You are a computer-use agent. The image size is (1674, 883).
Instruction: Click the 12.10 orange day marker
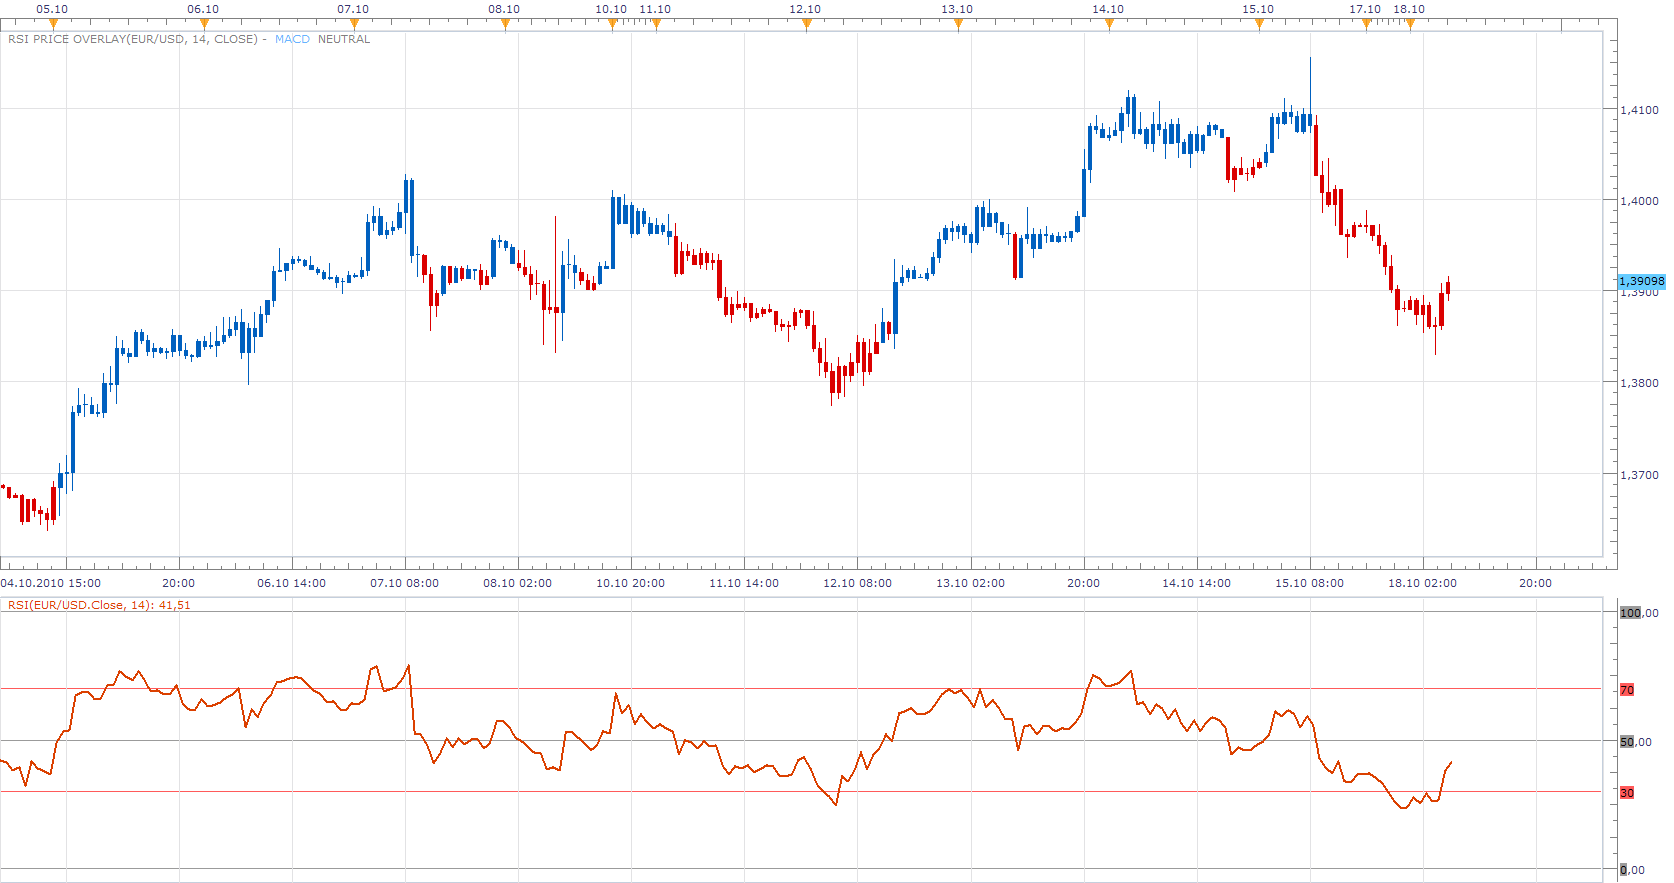coord(806,24)
